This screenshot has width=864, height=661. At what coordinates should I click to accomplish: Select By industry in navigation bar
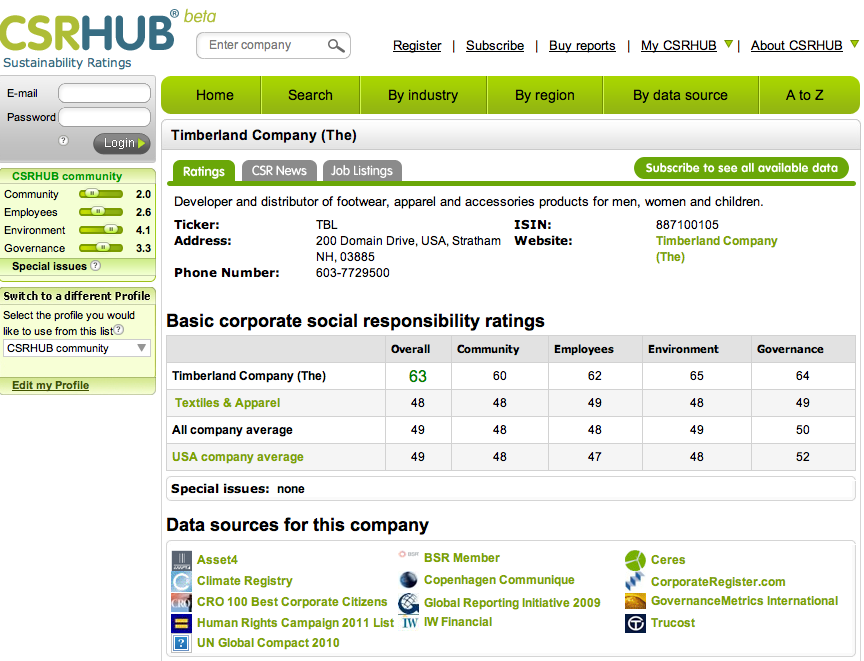[x=423, y=95]
